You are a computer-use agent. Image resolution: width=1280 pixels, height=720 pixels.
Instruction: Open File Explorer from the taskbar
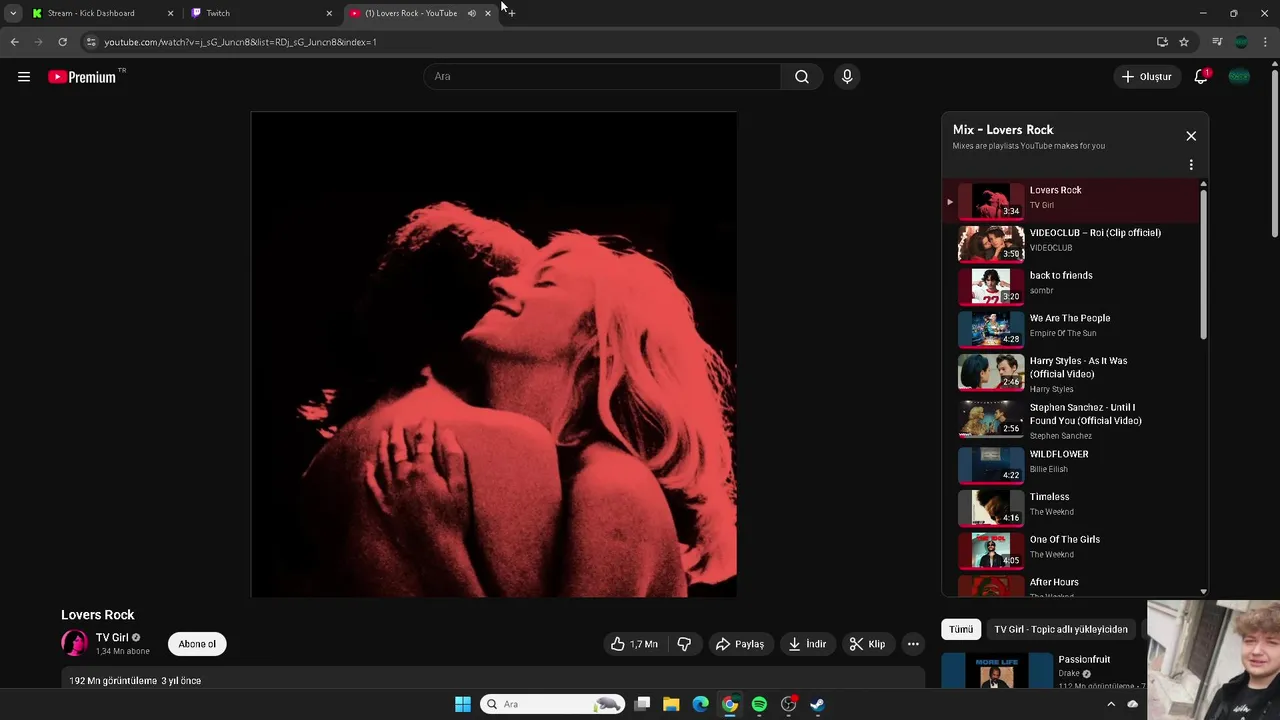pyautogui.click(x=671, y=704)
